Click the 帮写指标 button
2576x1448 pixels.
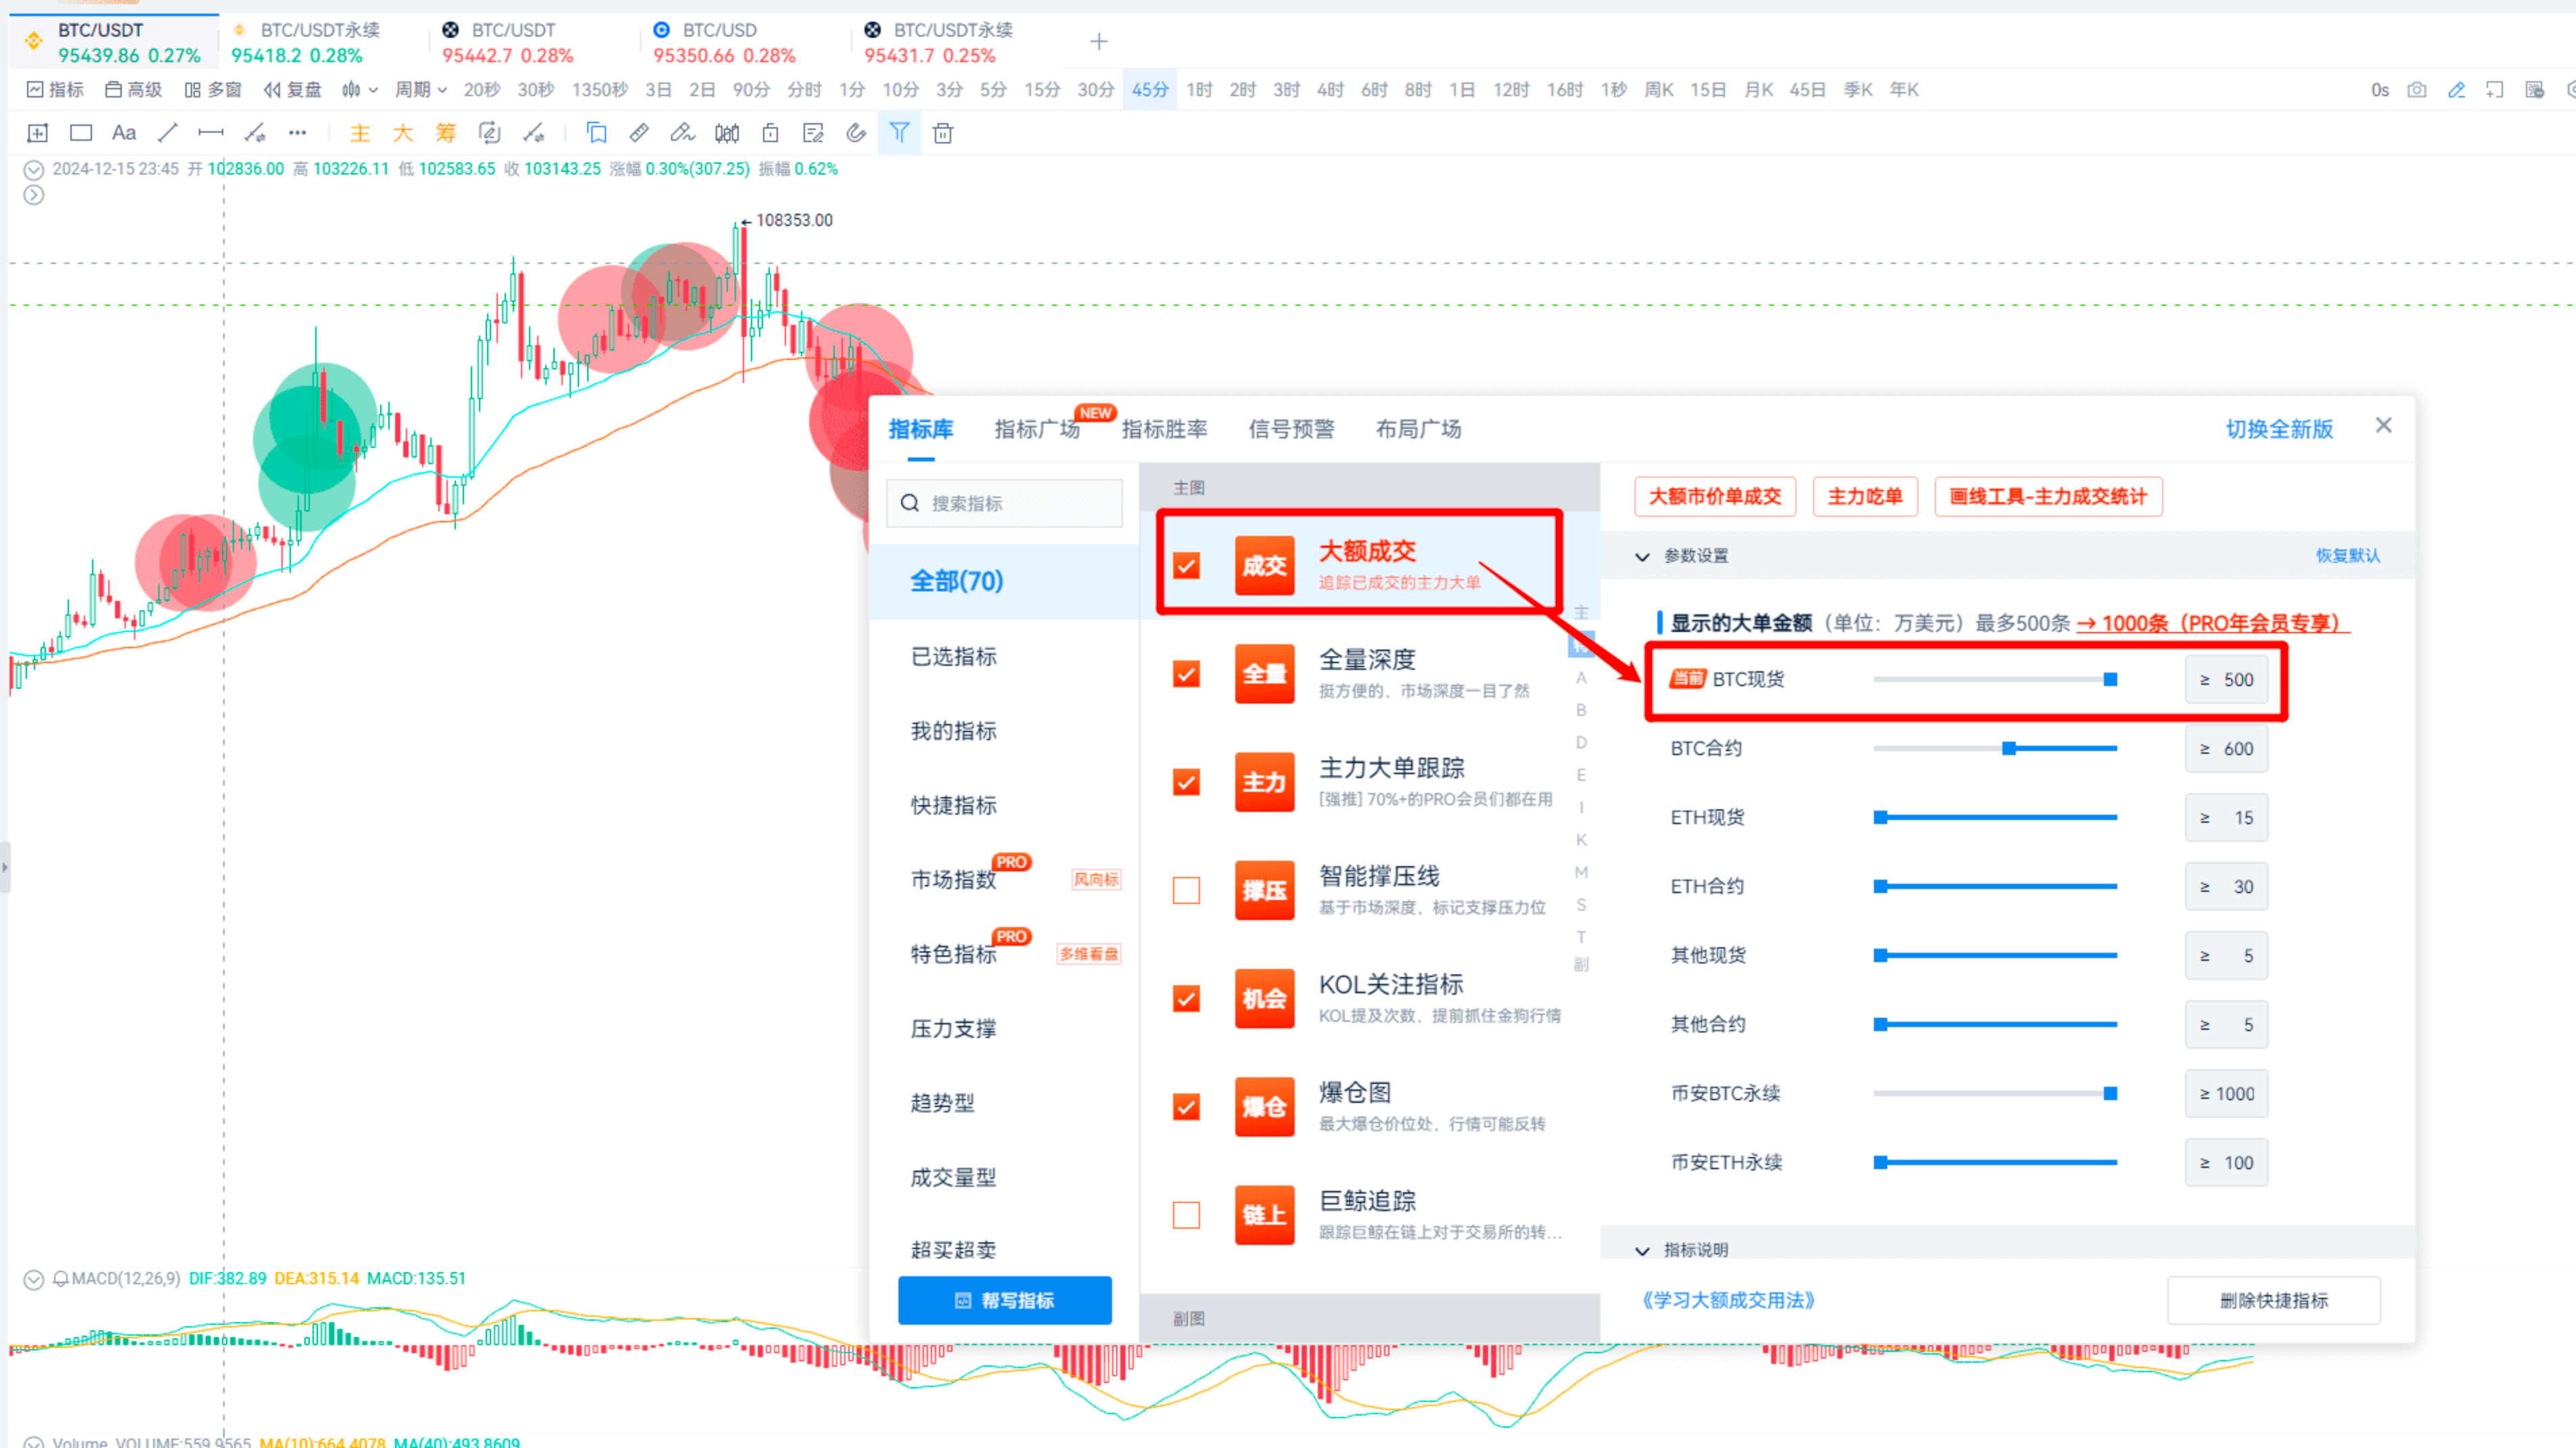click(1004, 1300)
